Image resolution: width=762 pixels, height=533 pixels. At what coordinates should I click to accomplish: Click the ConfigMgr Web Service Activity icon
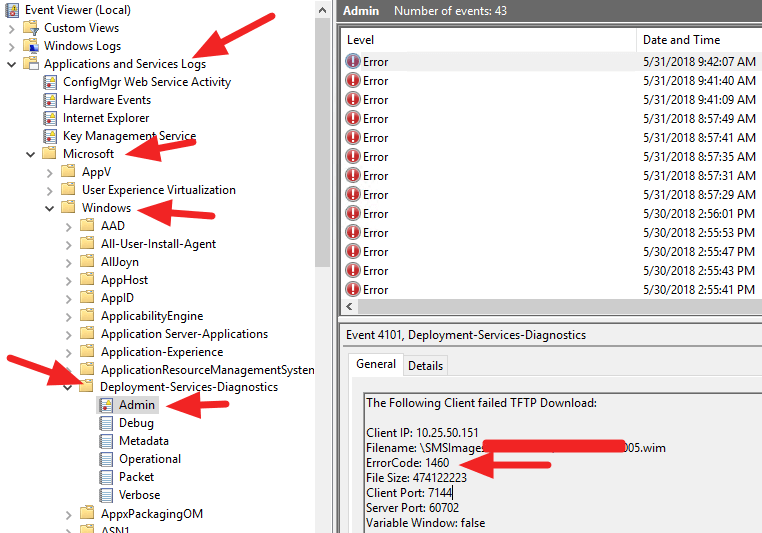51,82
